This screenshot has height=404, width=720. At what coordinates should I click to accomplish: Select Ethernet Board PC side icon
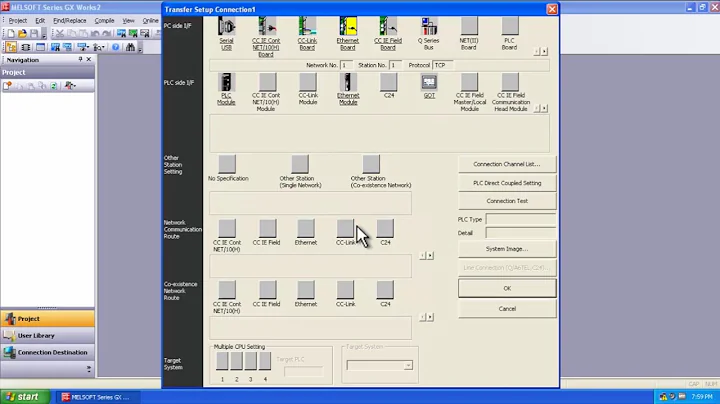(x=348, y=27)
